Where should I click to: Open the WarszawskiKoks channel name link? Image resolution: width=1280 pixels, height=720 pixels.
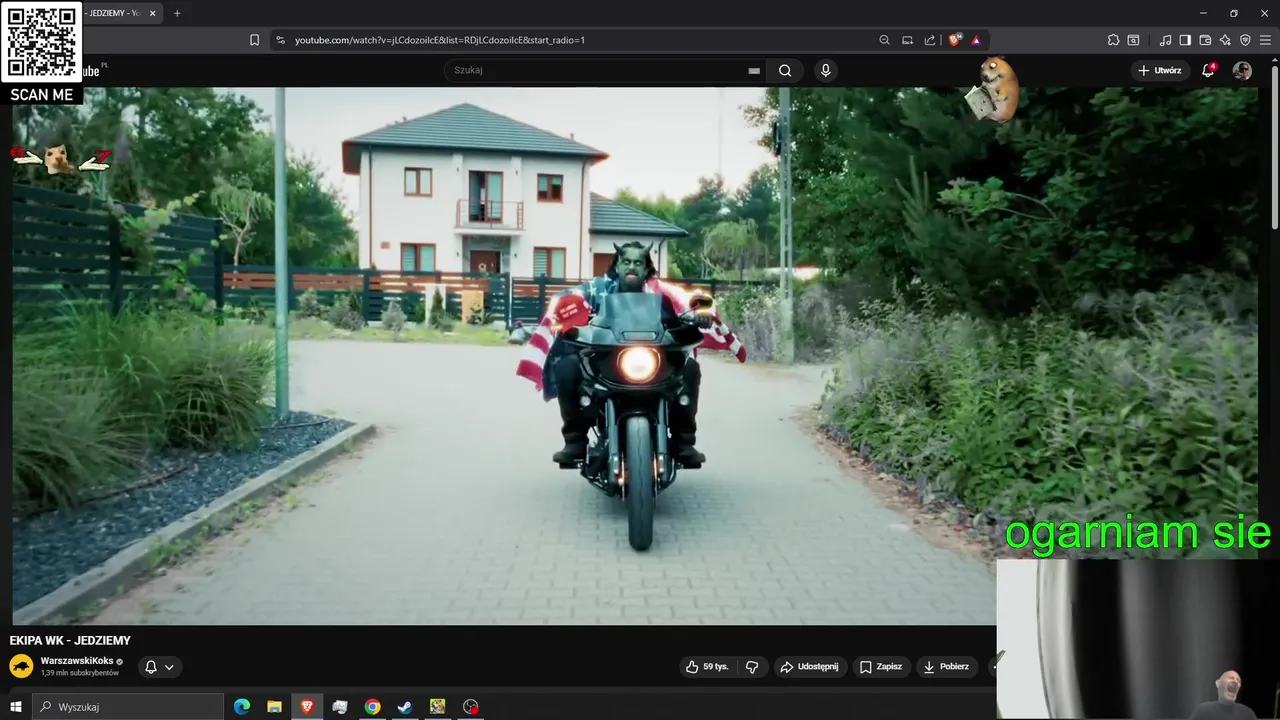pyautogui.click(x=77, y=661)
